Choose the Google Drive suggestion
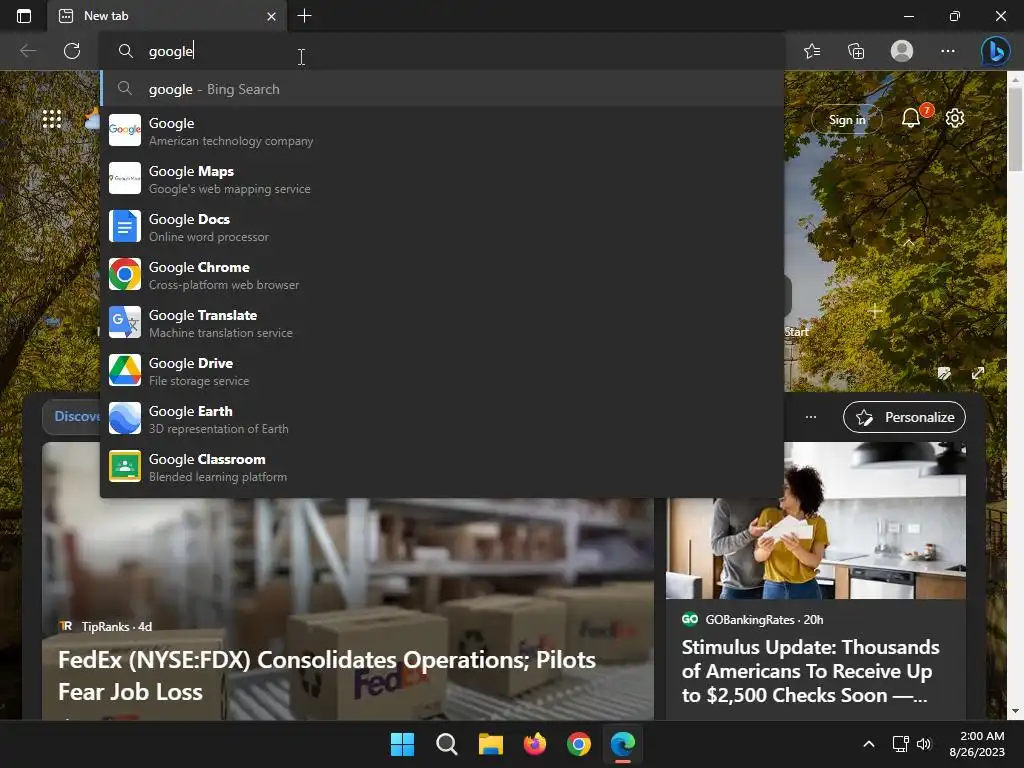 pos(442,371)
